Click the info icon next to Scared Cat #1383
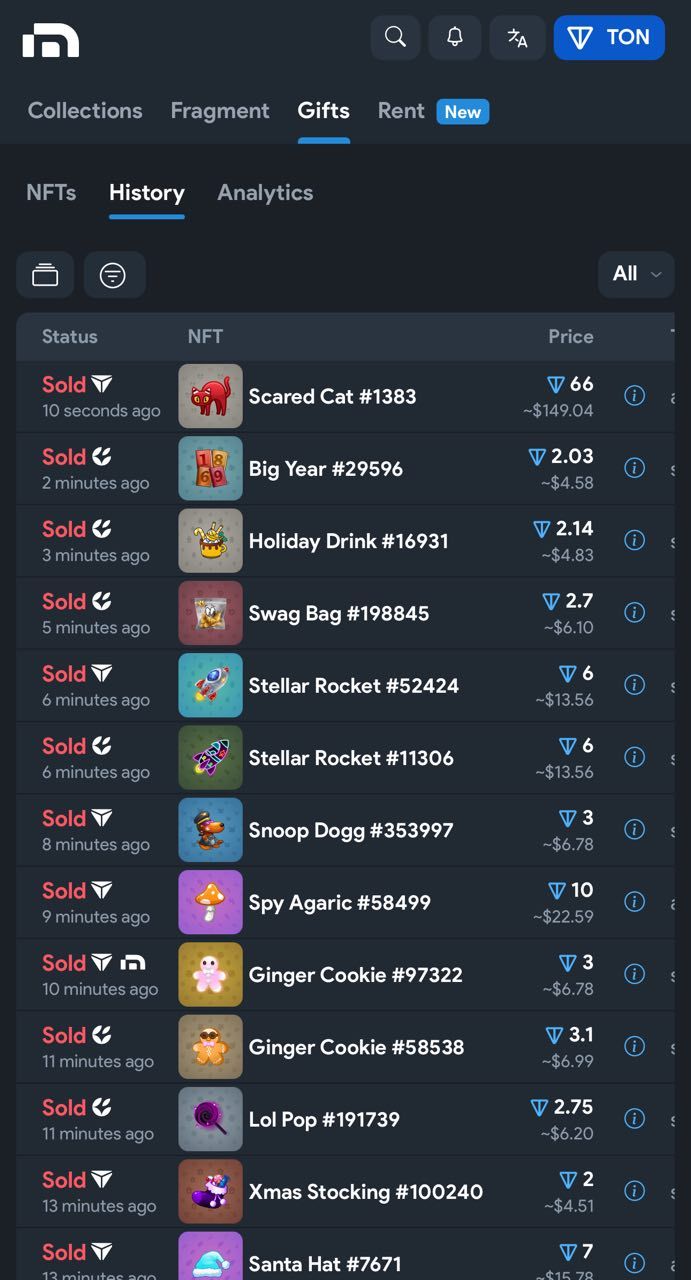The image size is (691, 1280). pos(634,395)
